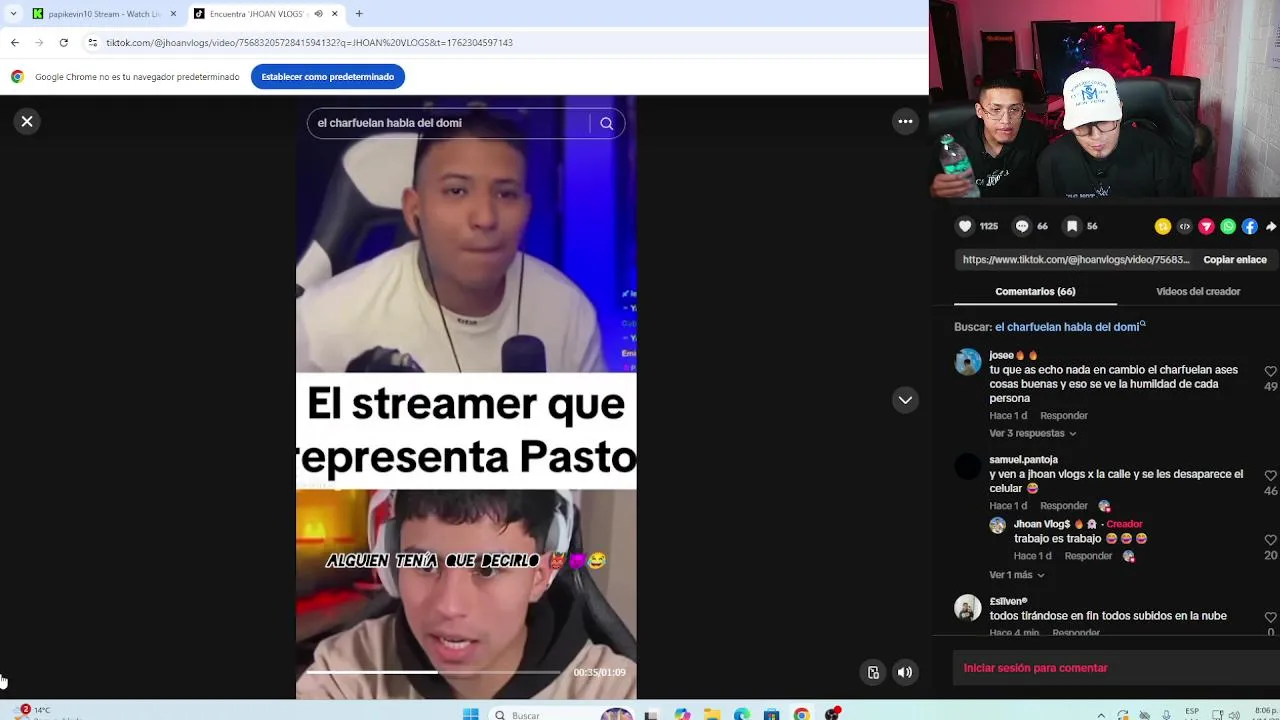Click the embed code icon

coord(1185,227)
